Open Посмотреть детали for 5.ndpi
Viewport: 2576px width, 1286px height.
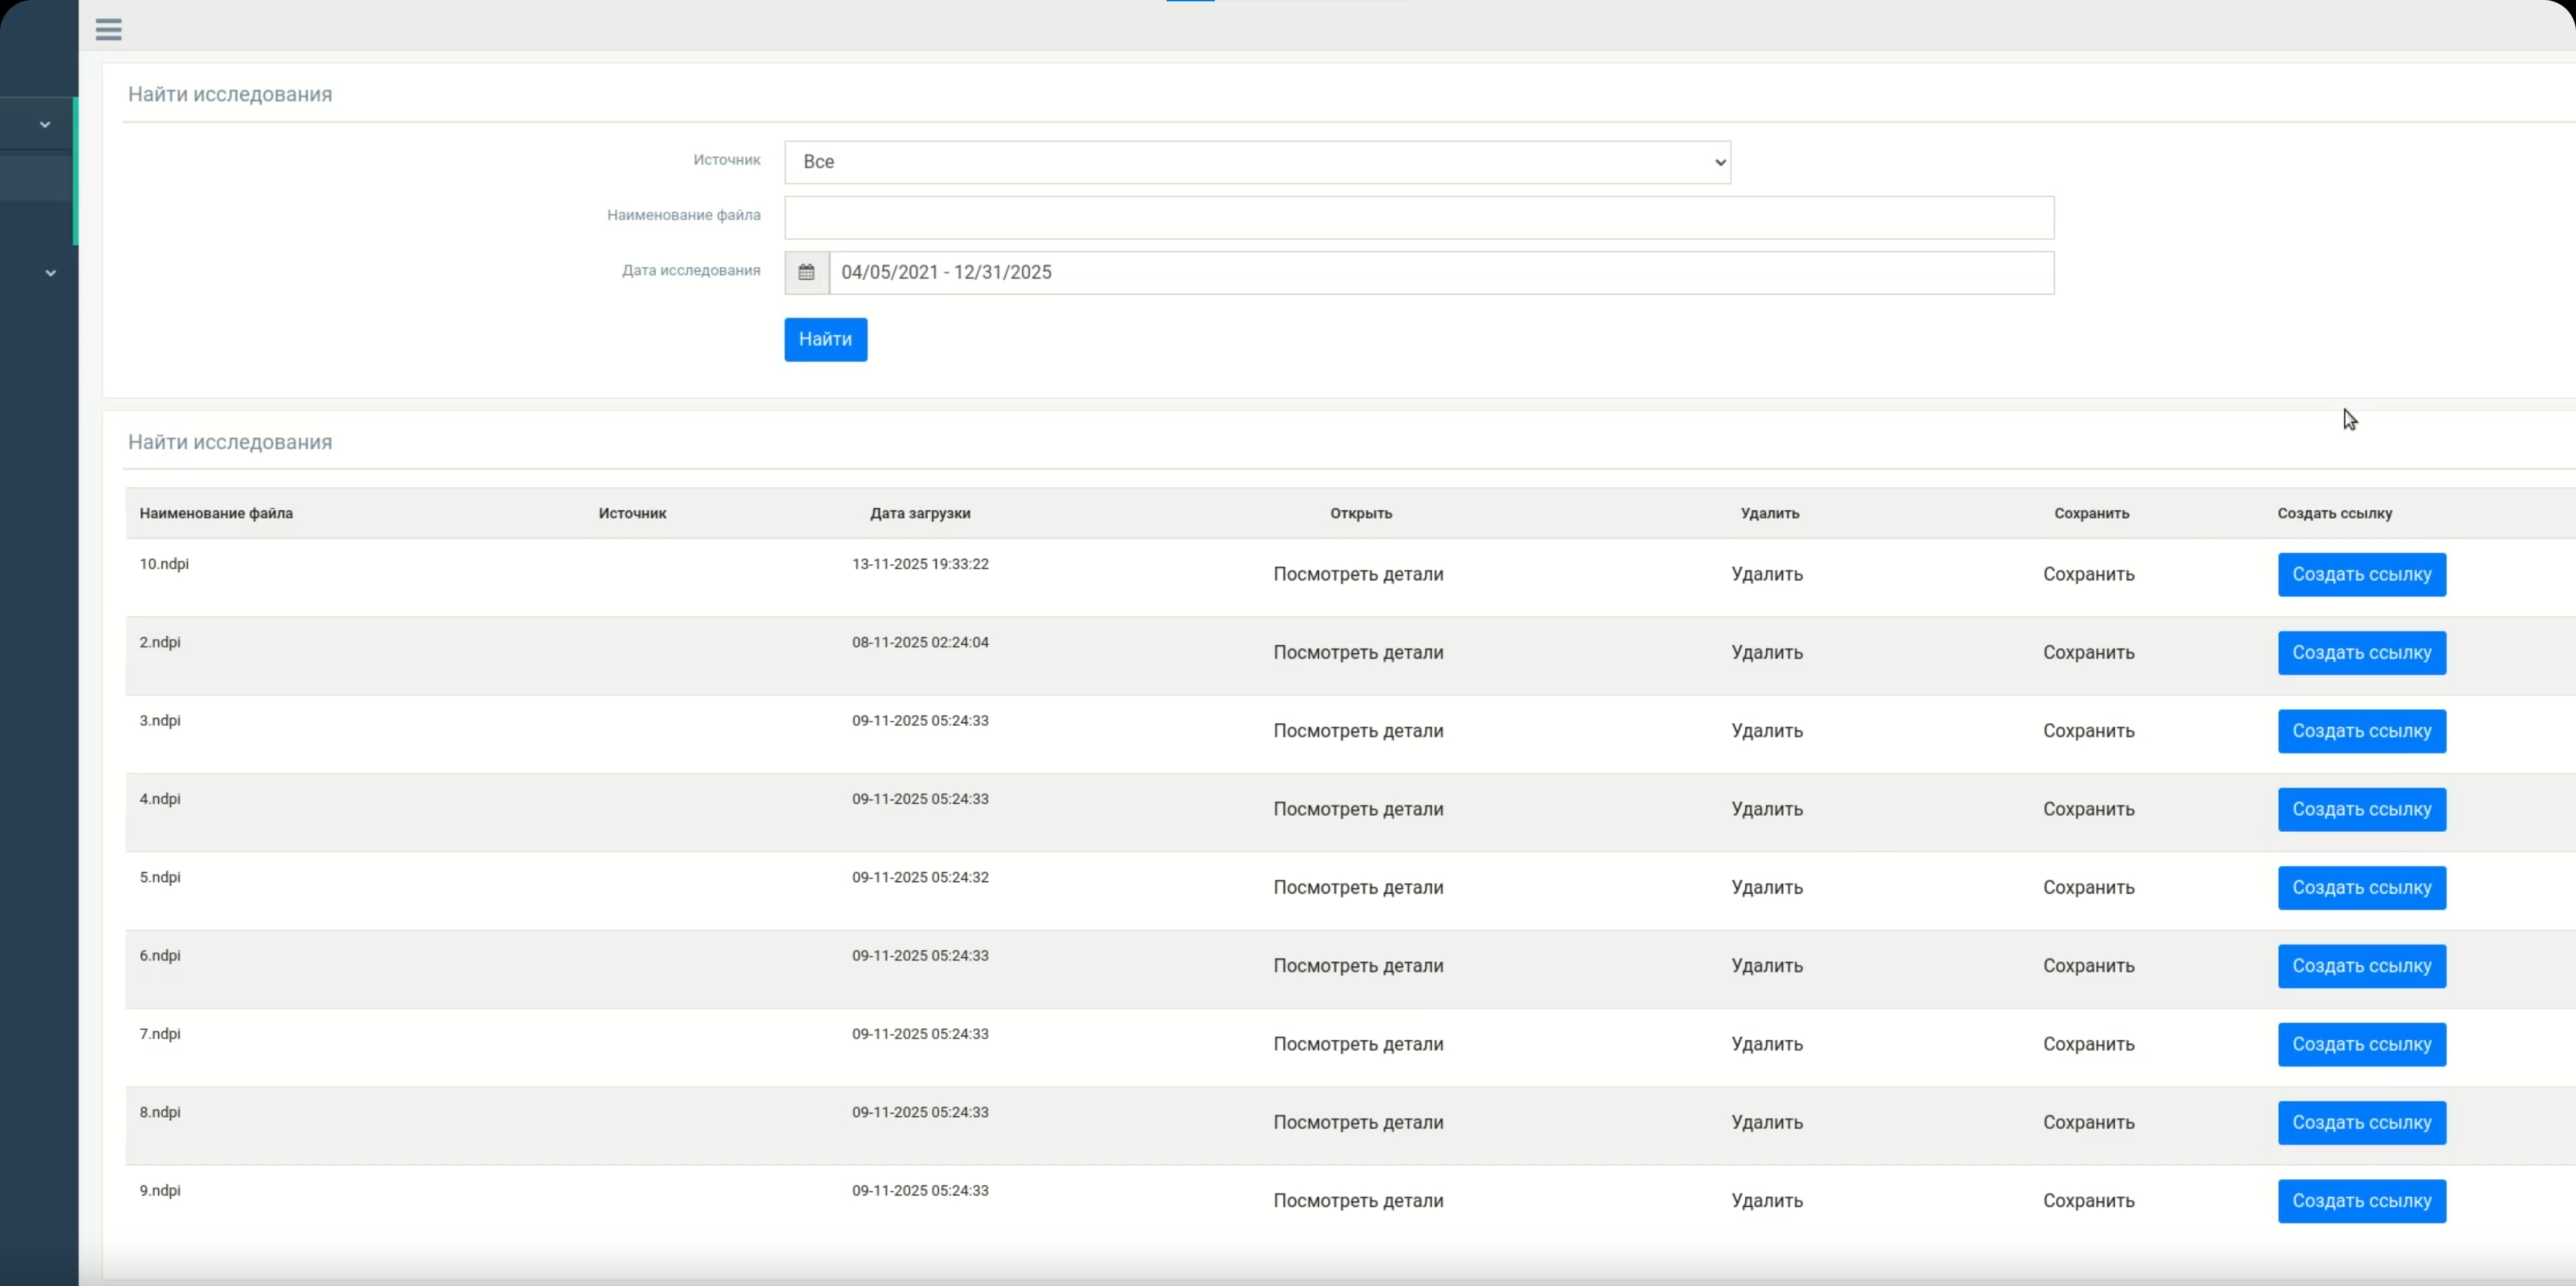[x=1358, y=888]
